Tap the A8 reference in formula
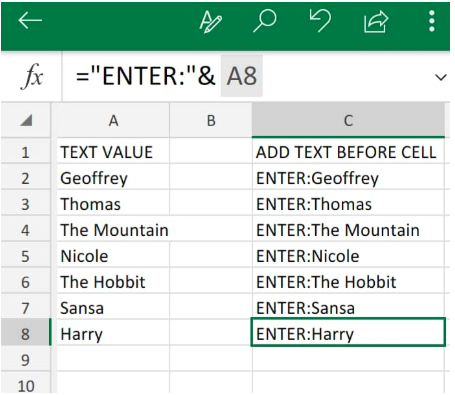Image resolution: width=455 pixels, height=395 pixels. click(242, 76)
